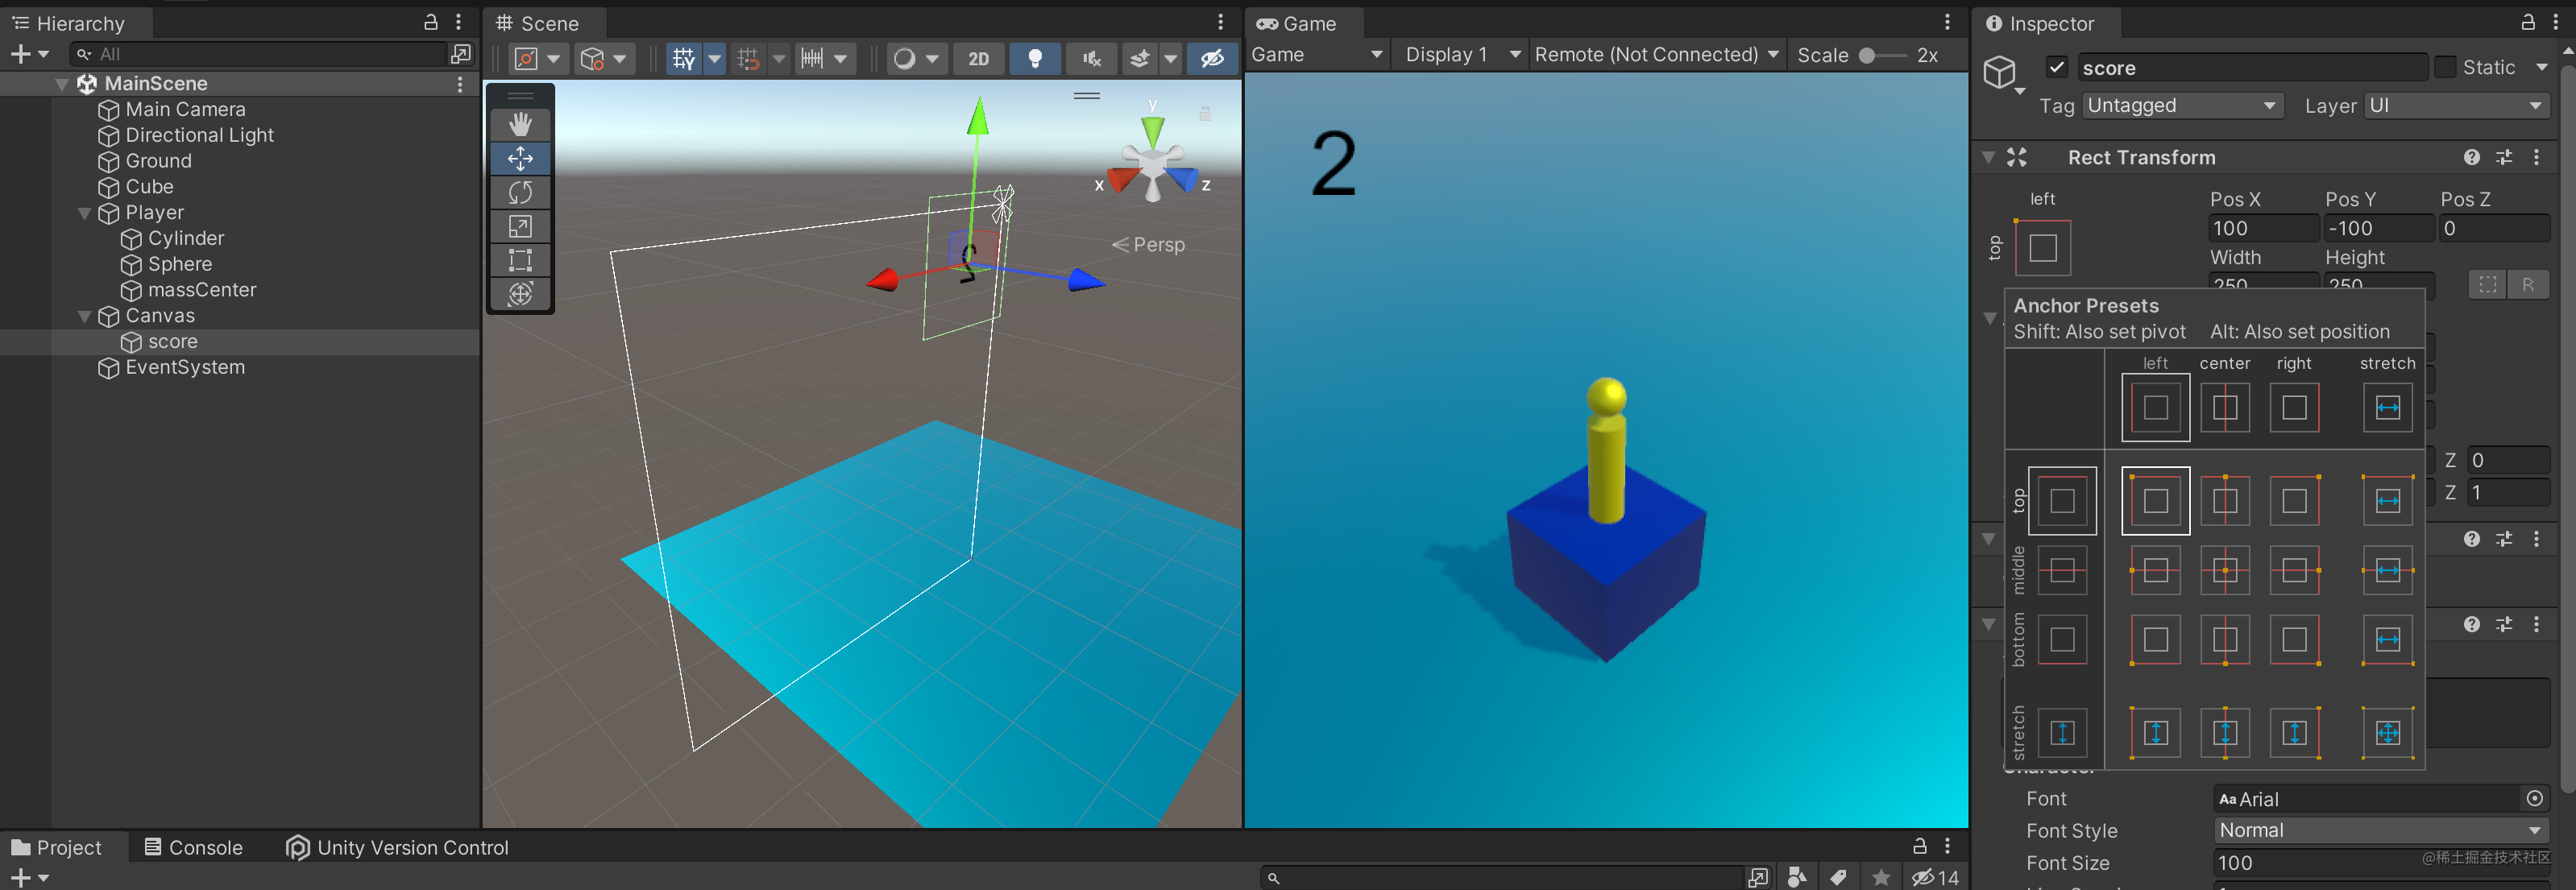The image size is (2576, 890).
Task: Open the Scene view three-dot menu
Action: tap(1220, 22)
